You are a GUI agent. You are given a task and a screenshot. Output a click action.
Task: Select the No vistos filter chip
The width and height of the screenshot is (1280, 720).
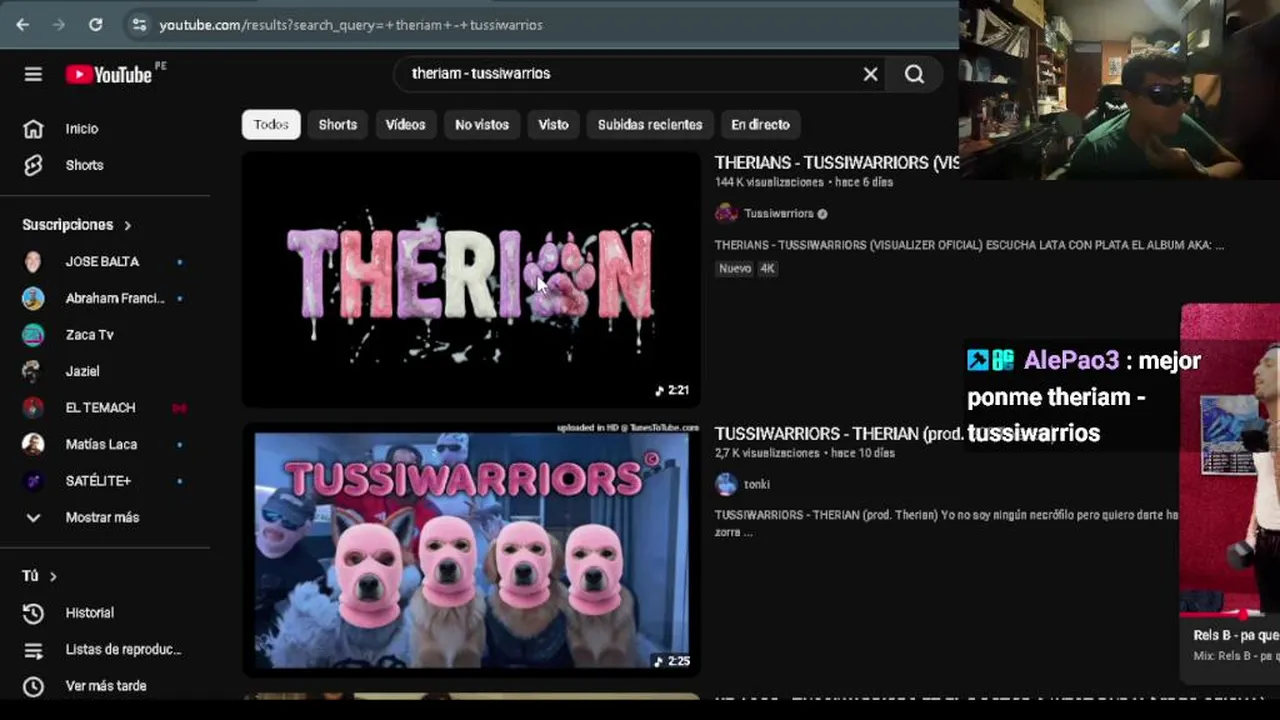(482, 125)
